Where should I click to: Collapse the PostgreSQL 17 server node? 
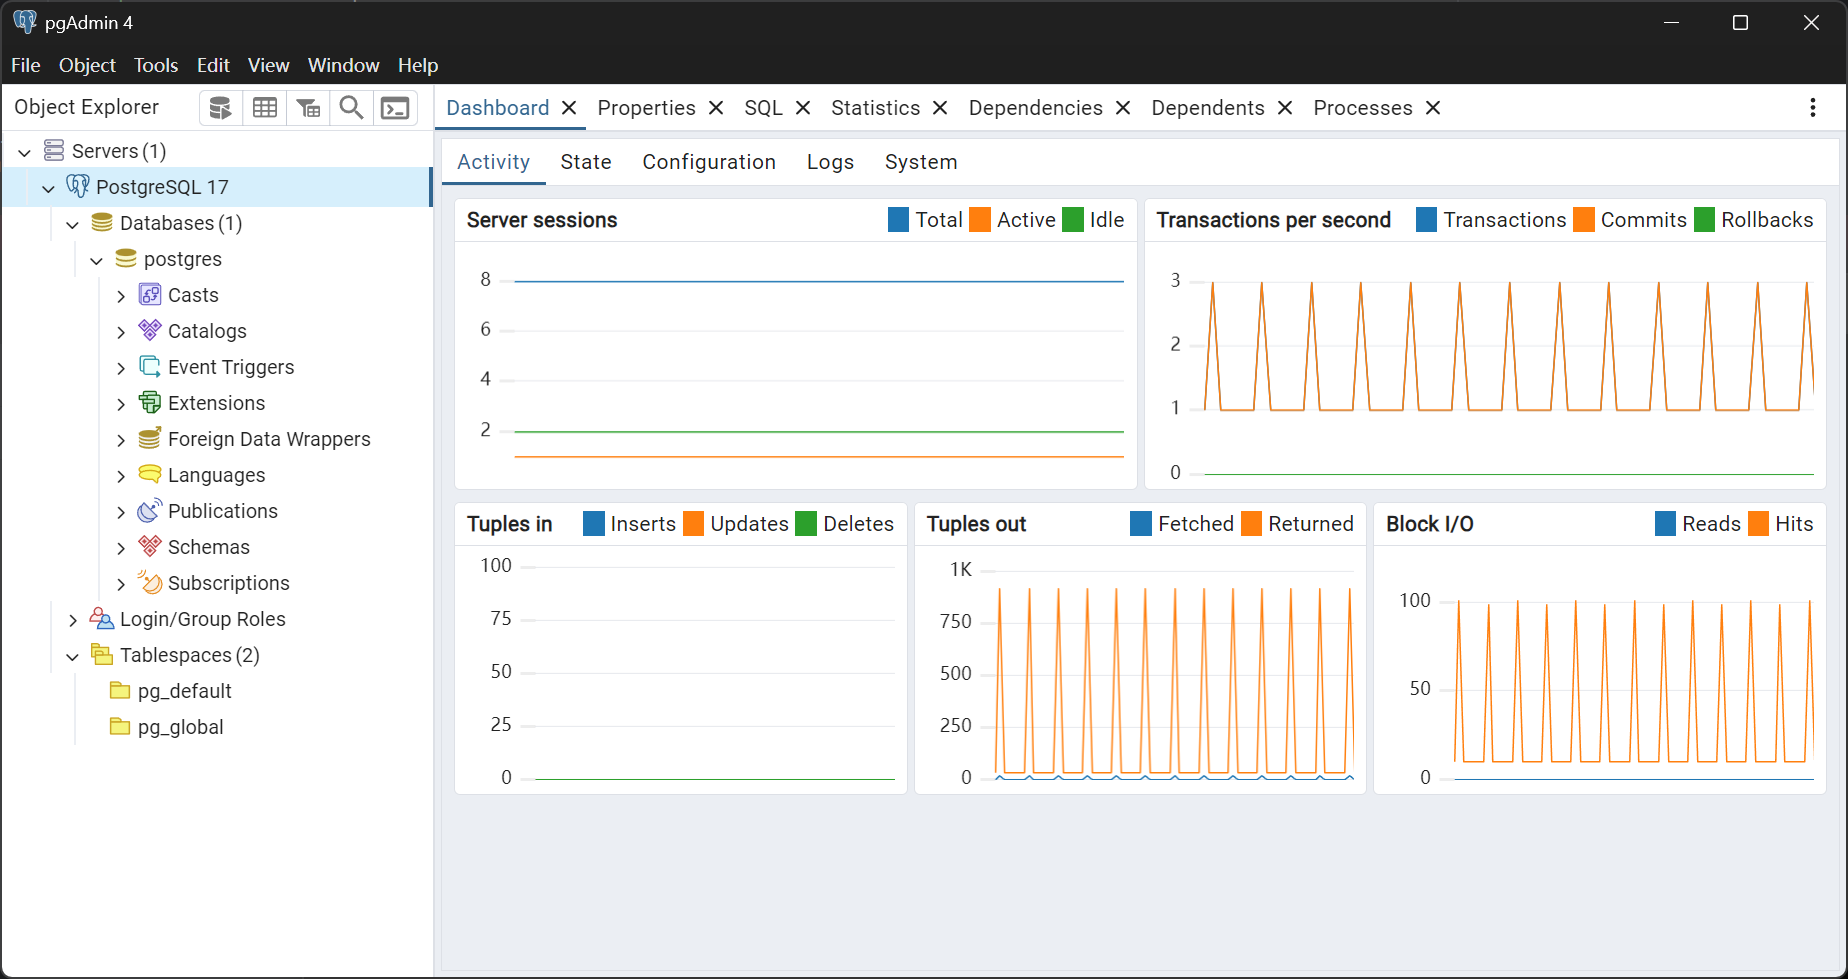(x=48, y=188)
